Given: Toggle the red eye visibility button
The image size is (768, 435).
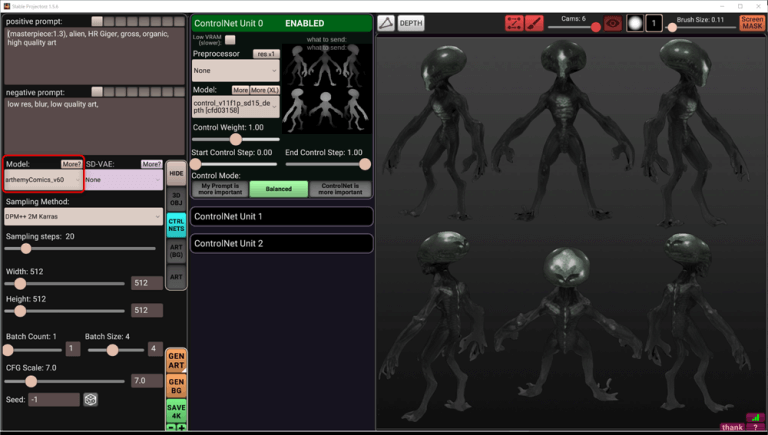Looking at the screenshot, I should [x=612, y=23].
